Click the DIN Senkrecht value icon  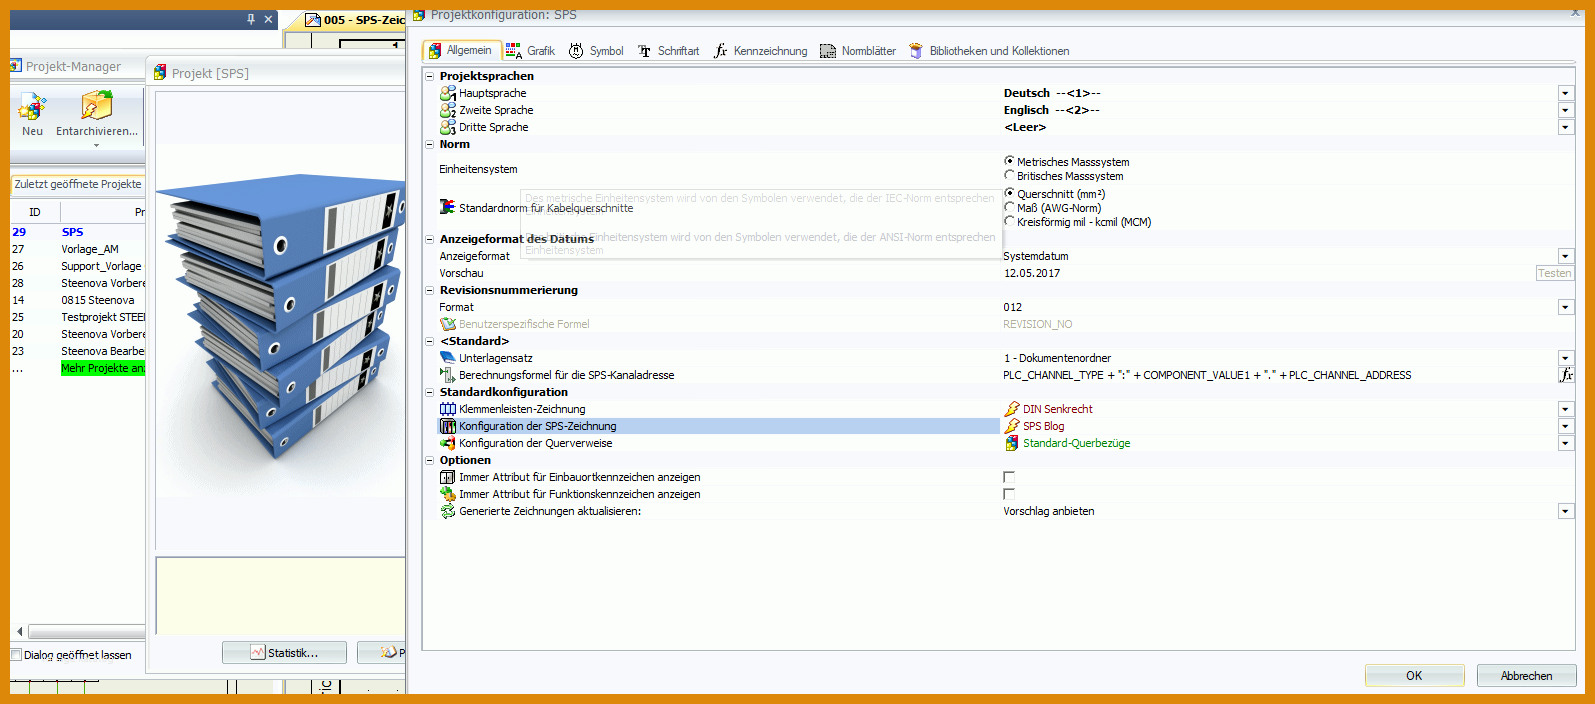pyautogui.click(x=1012, y=409)
